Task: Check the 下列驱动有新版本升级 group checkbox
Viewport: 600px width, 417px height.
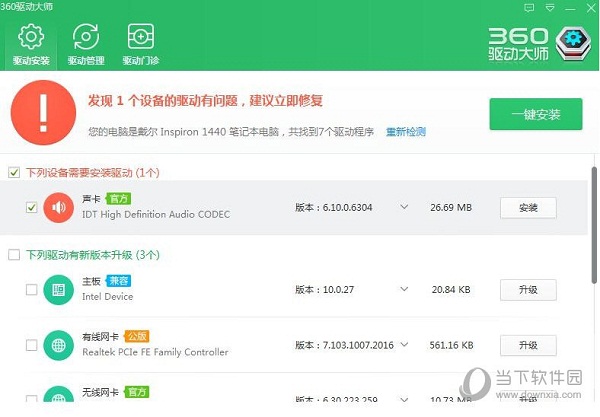Action: click(14, 255)
